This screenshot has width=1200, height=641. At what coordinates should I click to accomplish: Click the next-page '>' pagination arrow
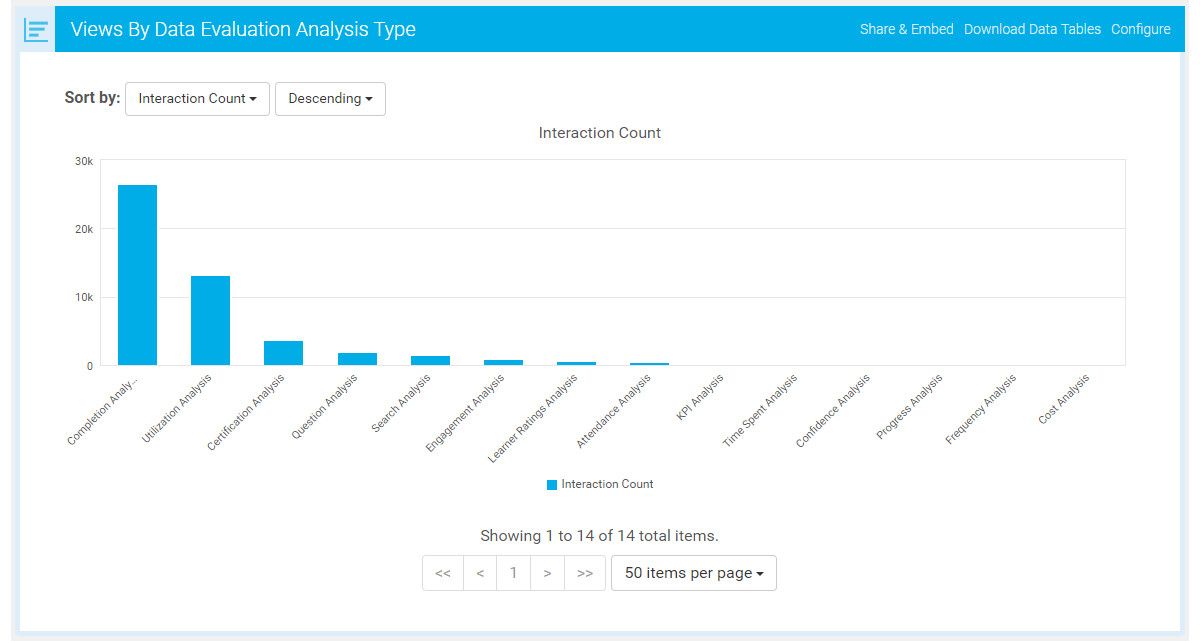(x=548, y=572)
